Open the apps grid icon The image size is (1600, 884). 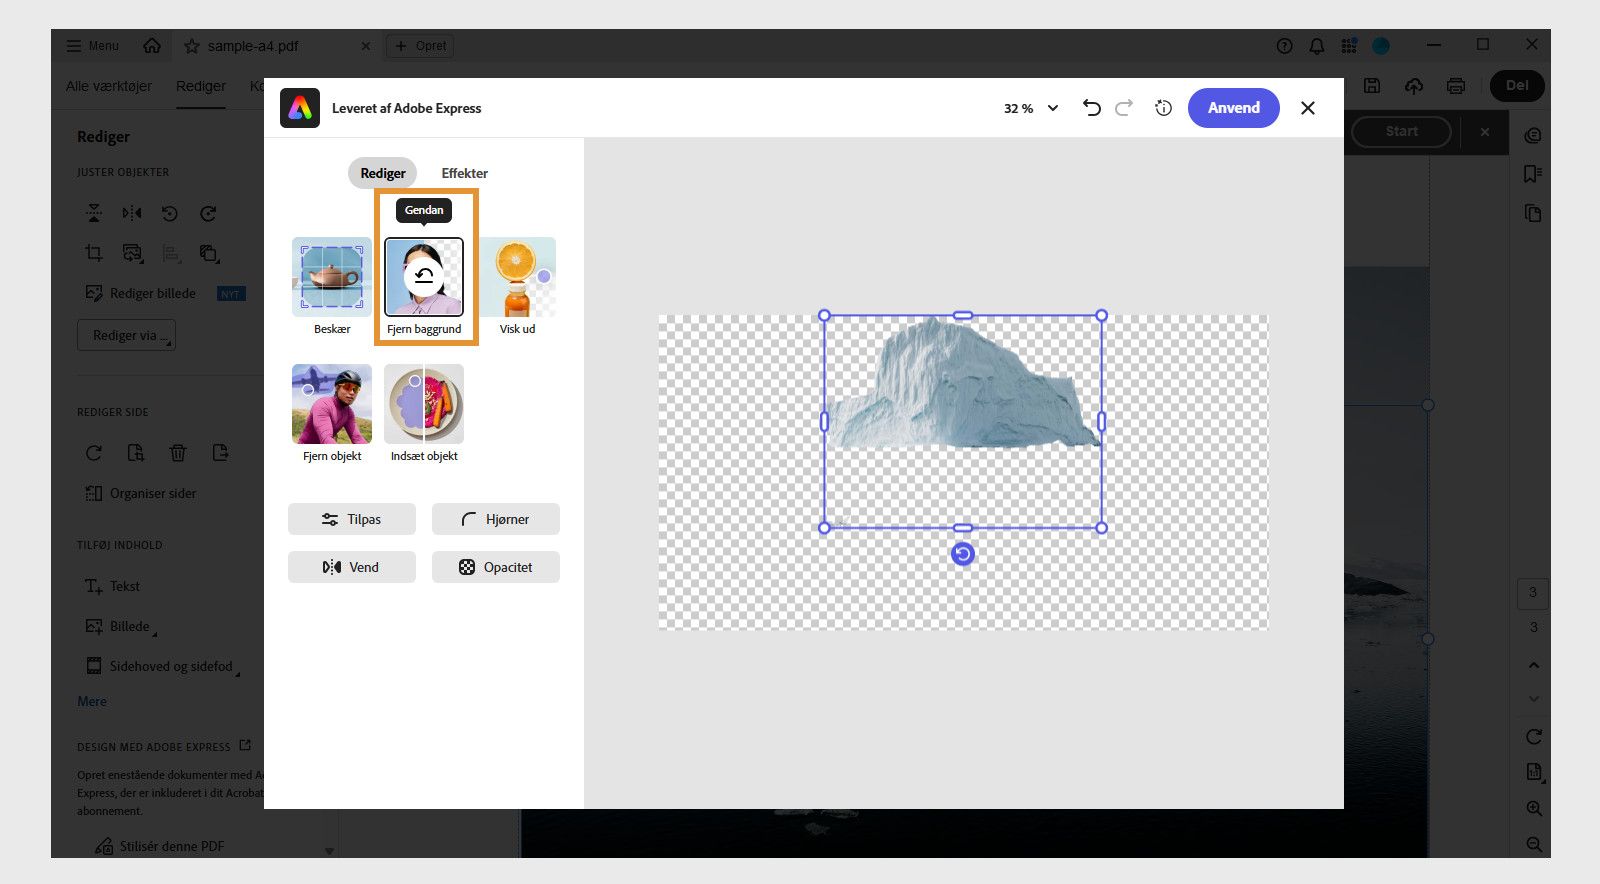(x=1349, y=46)
